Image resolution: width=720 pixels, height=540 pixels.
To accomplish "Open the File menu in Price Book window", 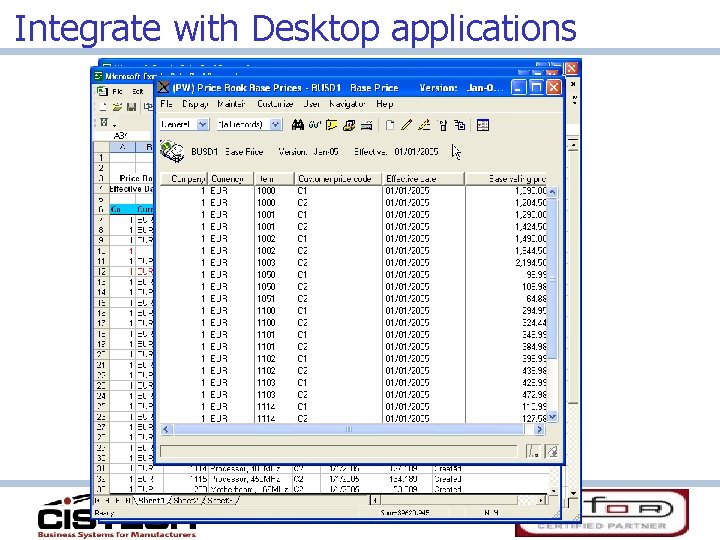I will 166,104.
